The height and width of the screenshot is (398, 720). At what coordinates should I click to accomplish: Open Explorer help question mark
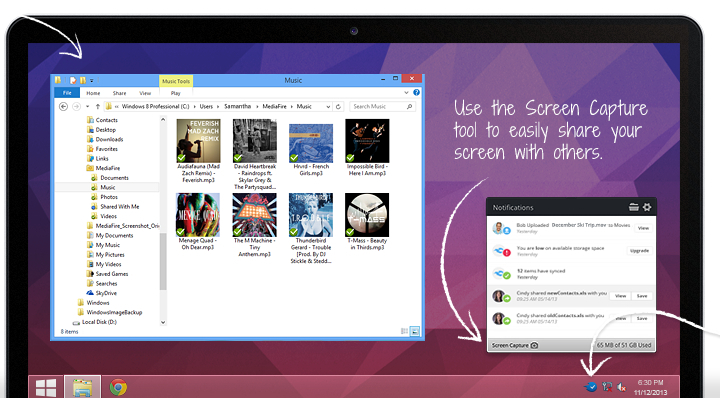[x=416, y=92]
